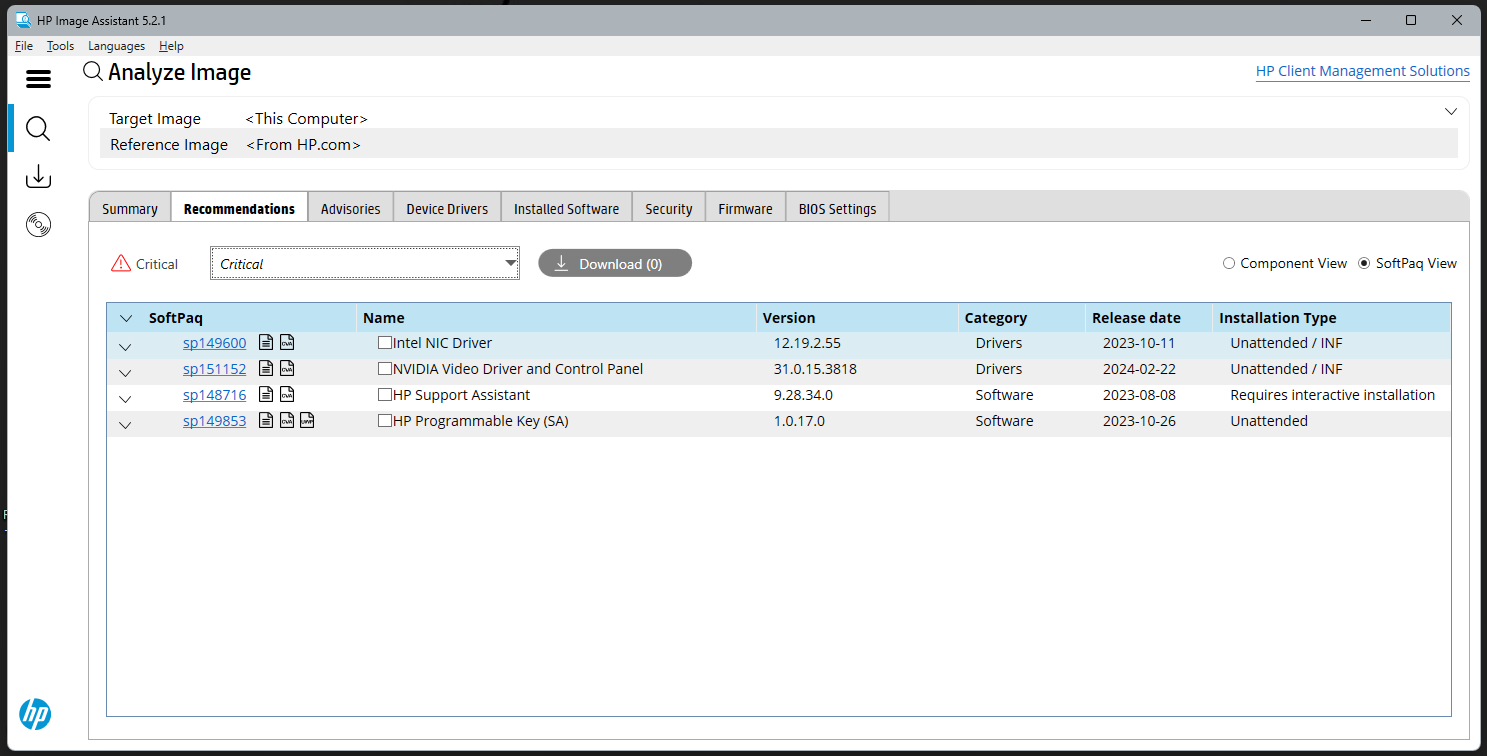Switch to SoftPaq View radio button
1487x756 pixels.
click(1364, 263)
